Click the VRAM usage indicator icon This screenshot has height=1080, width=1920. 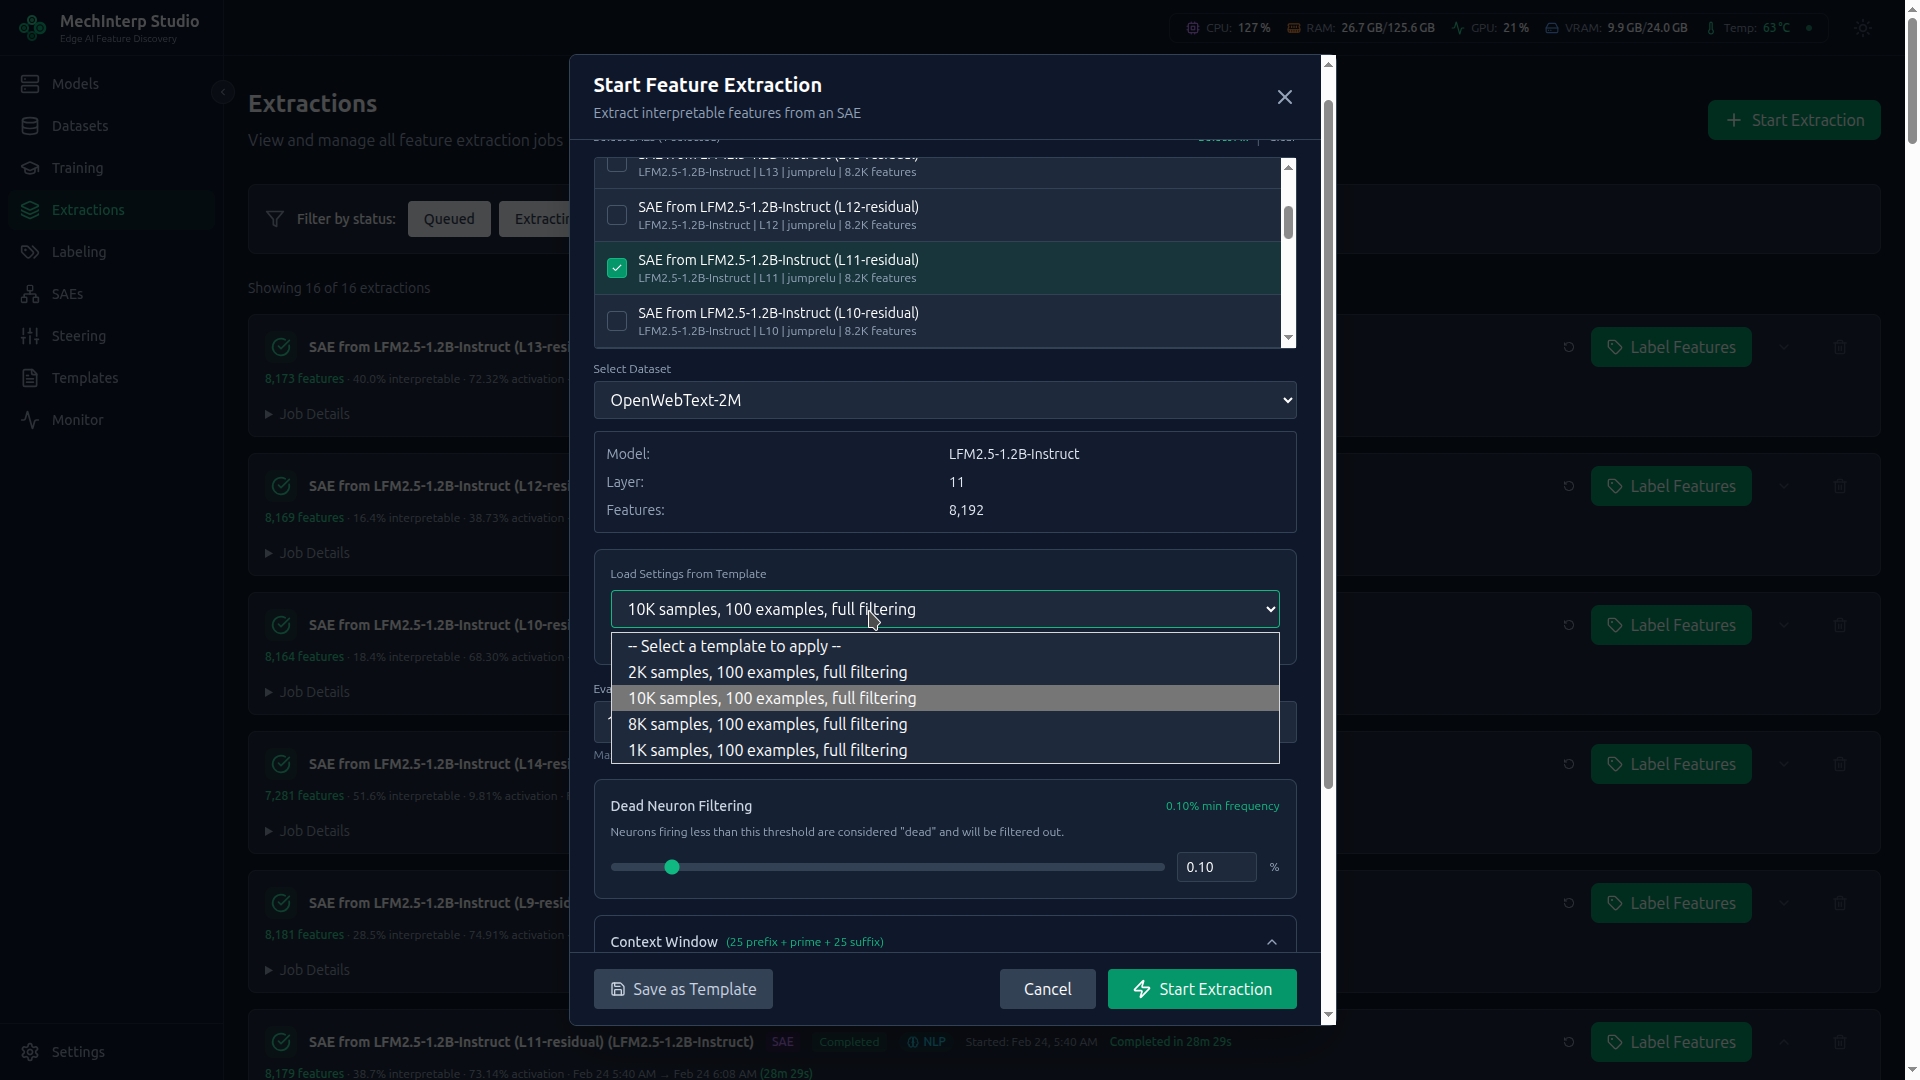coord(1552,28)
